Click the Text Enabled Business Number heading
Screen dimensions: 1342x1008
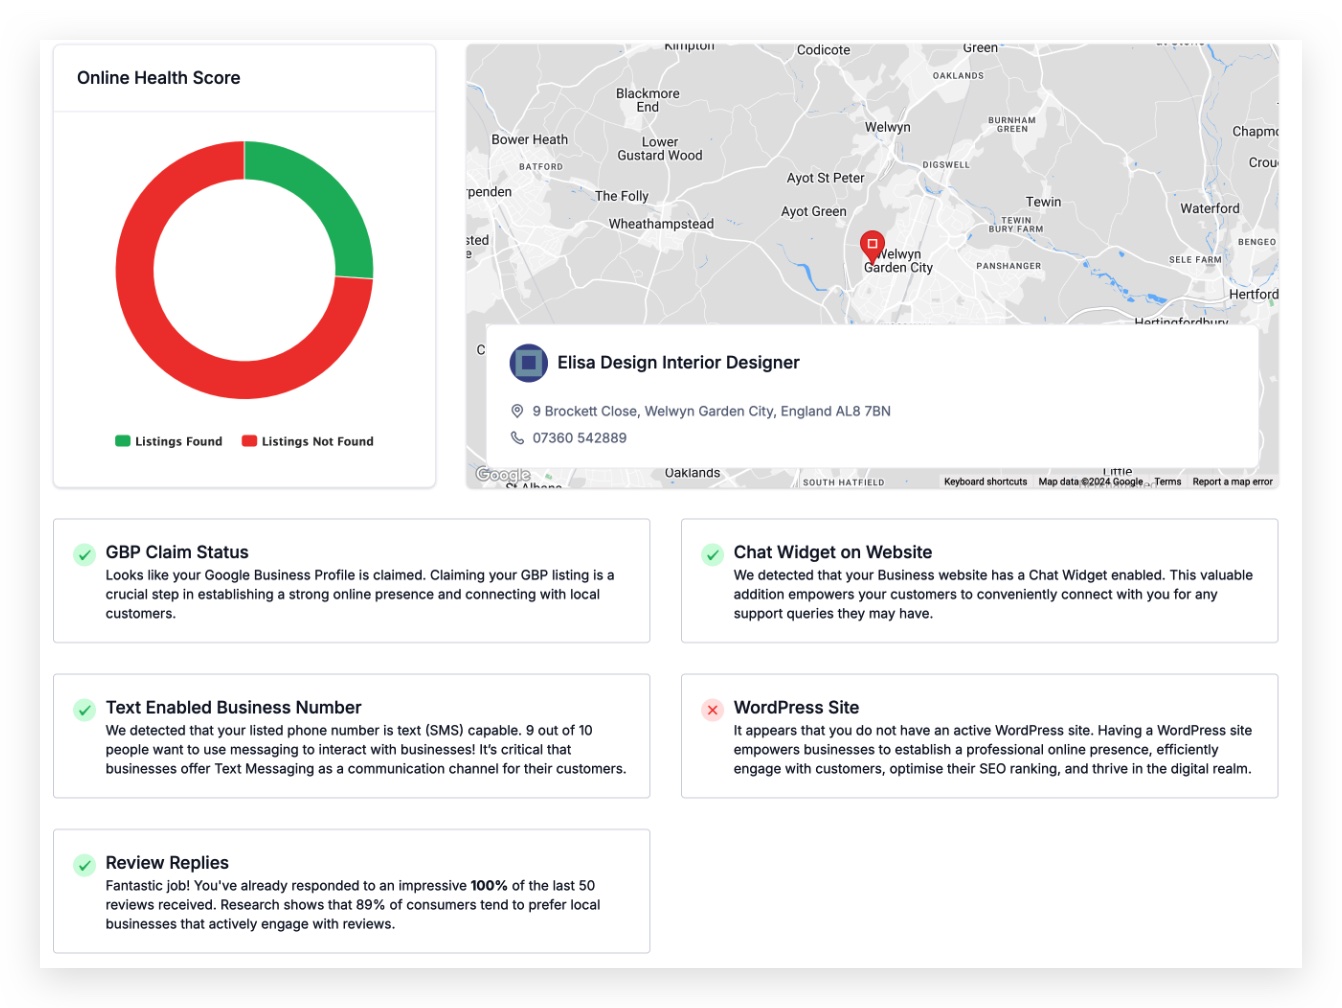[233, 707]
